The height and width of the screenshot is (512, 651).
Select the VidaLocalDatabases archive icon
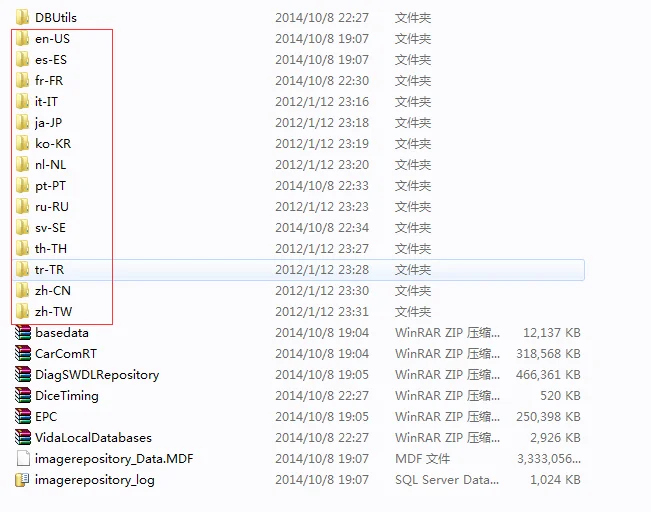(23, 437)
